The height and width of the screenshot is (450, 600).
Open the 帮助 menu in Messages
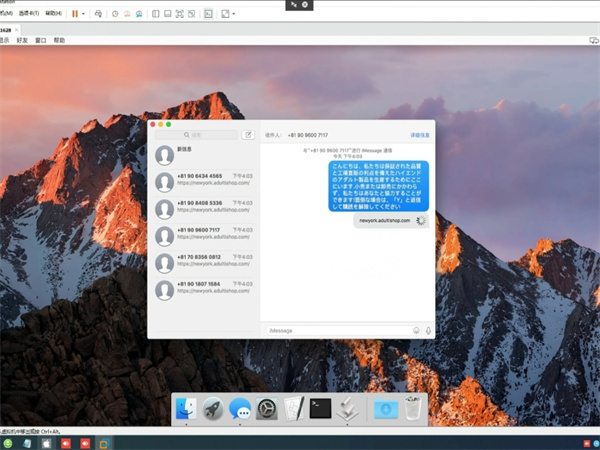point(59,41)
